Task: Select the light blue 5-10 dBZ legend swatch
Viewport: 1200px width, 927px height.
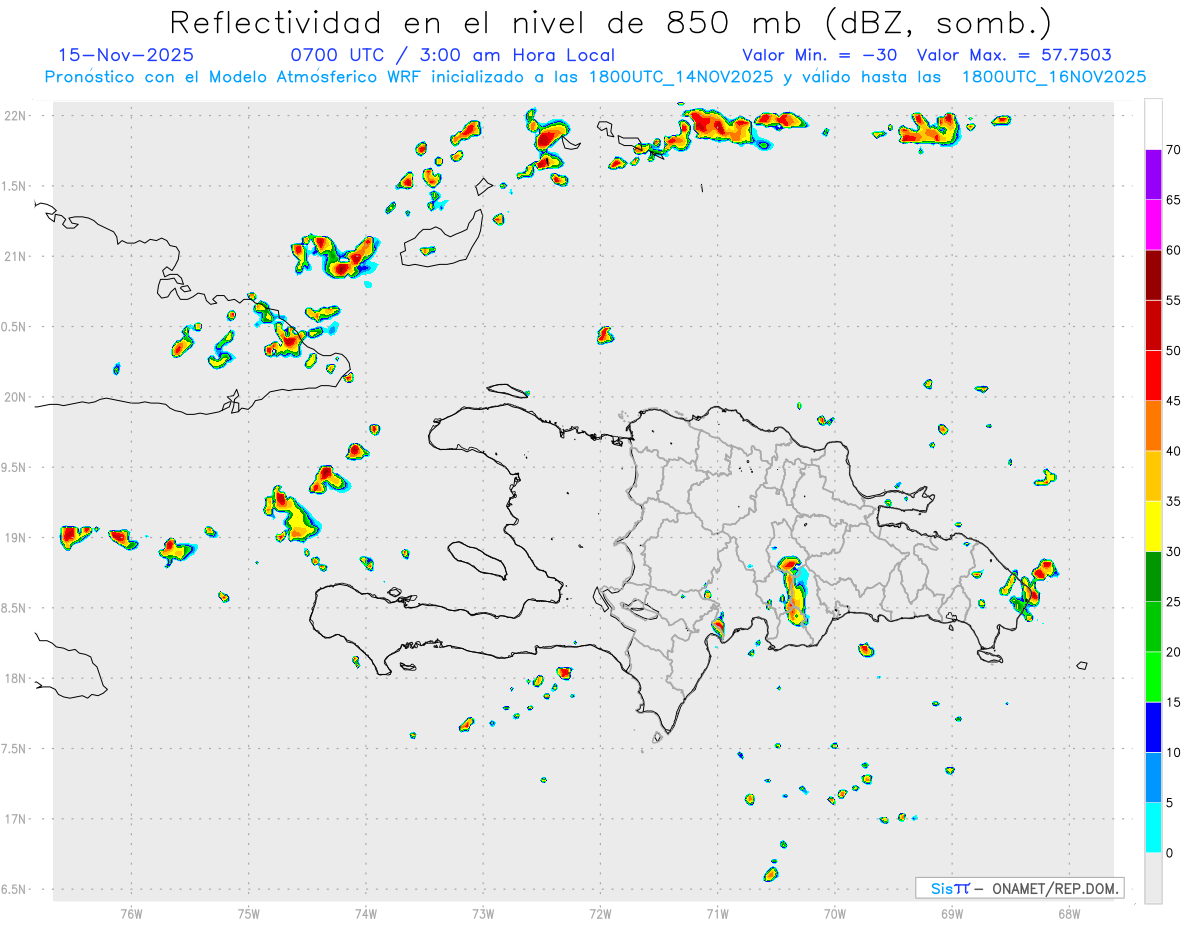Action: pyautogui.click(x=1153, y=777)
